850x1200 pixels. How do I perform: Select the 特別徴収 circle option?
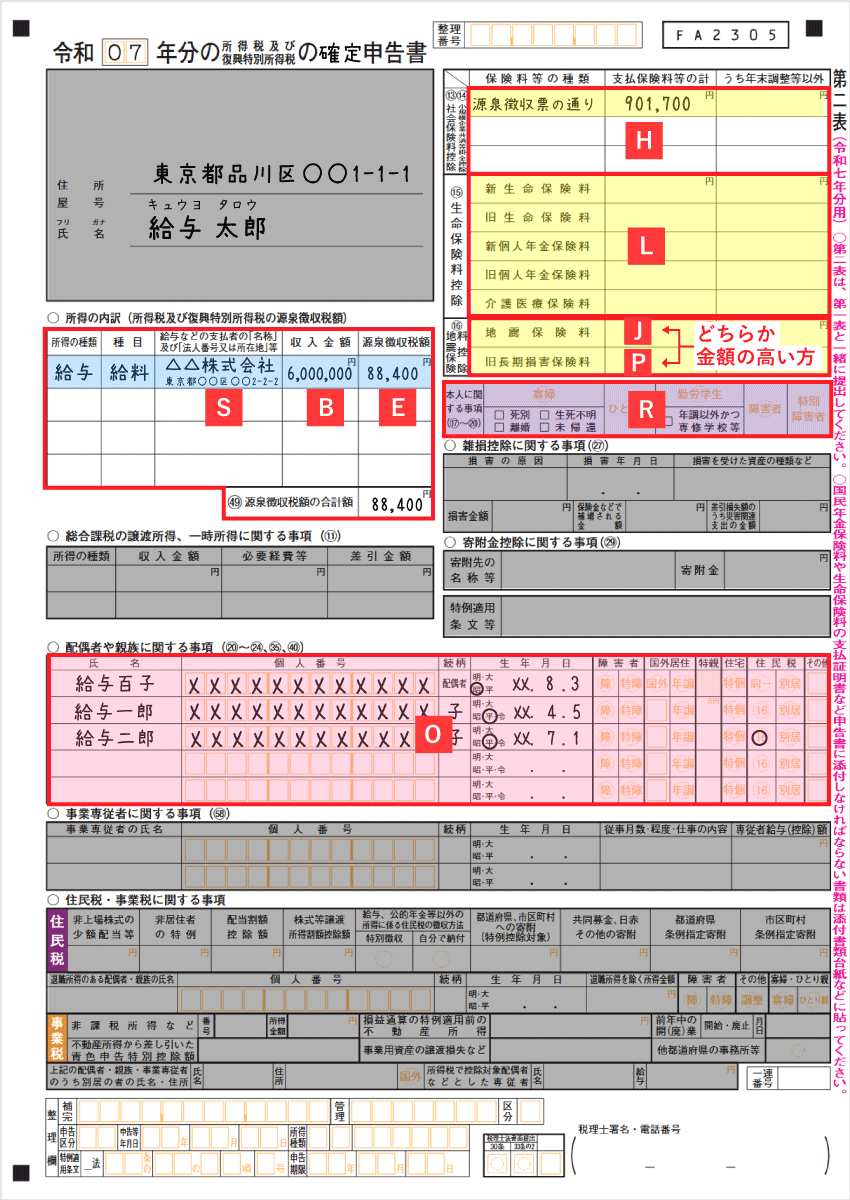click(386, 957)
